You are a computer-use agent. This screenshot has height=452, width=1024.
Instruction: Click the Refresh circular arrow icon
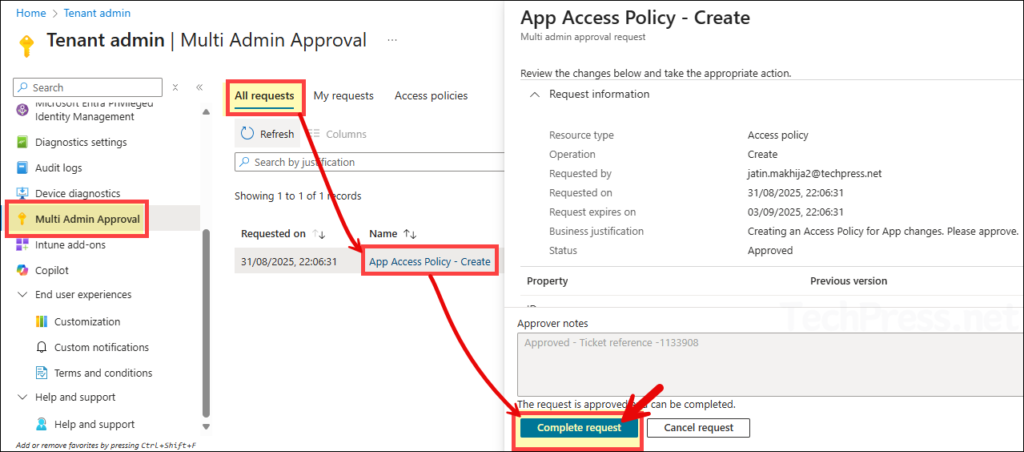[x=248, y=134]
